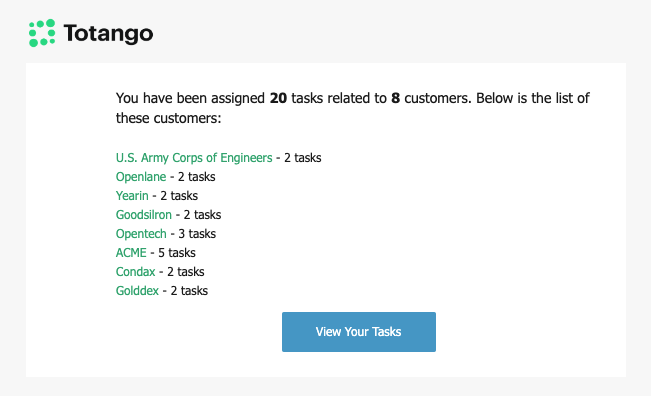Open the Openlane customer link
This screenshot has width=651, height=396.
pyautogui.click(x=141, y=177)
